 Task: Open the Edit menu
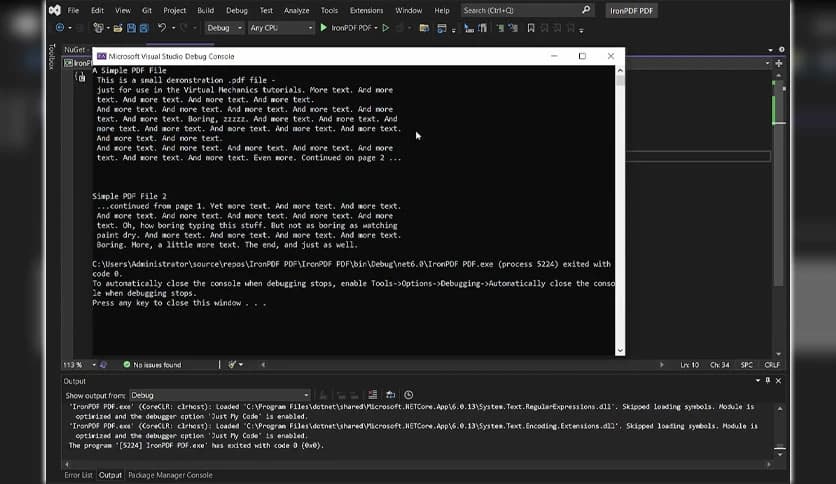pos(97,10)
